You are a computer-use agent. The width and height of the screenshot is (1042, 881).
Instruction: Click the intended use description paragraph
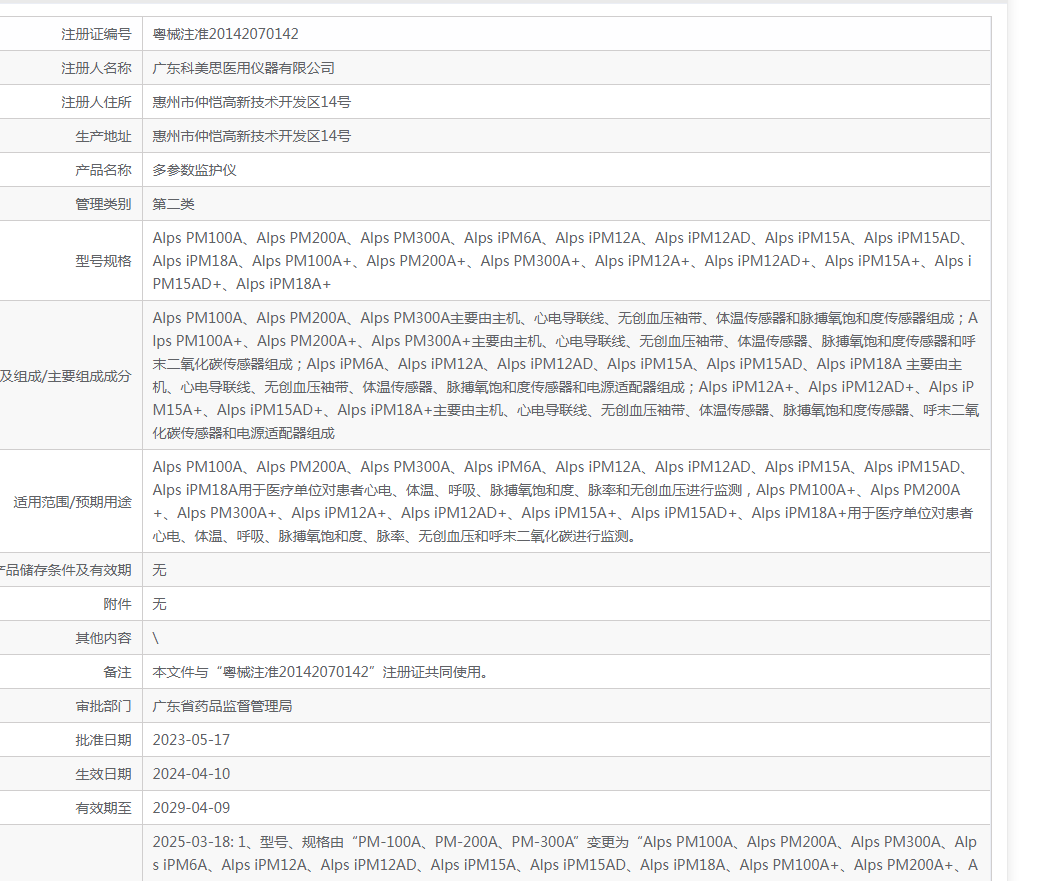(563, 501)
